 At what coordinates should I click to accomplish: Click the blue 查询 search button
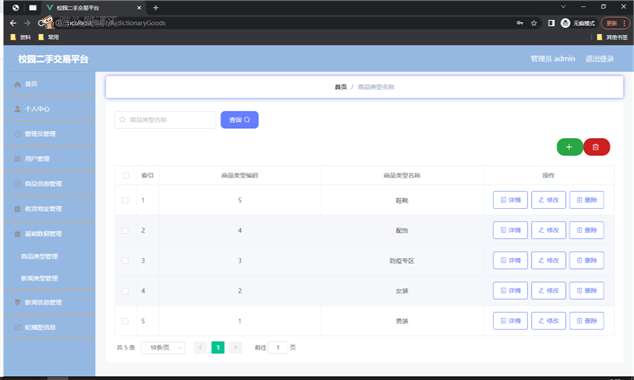pyautogui.click(x=239, y=120)
